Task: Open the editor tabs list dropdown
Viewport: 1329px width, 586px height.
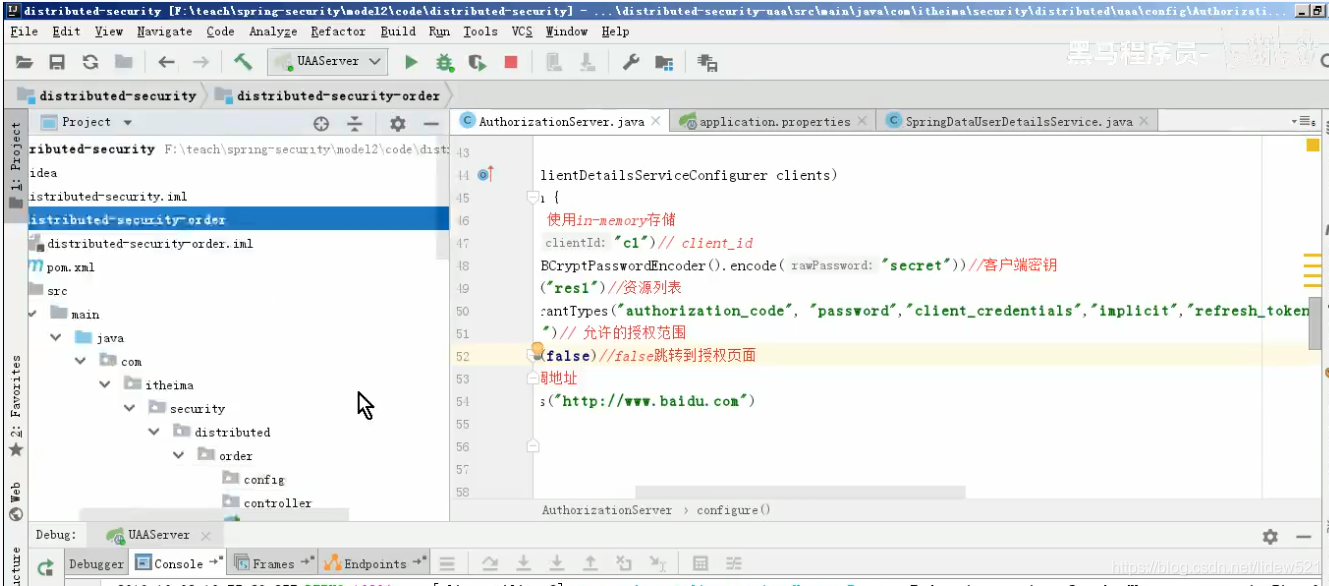Action: tap(1305, 122)
